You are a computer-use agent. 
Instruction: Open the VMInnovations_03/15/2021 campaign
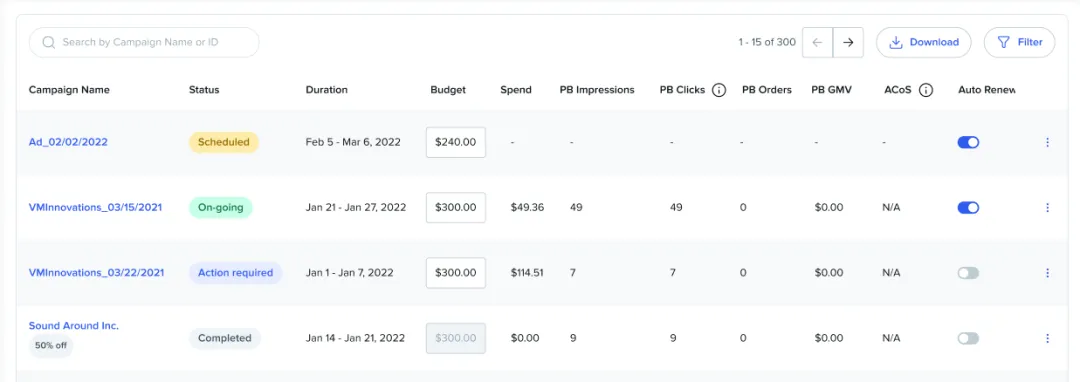click(95, 207)
